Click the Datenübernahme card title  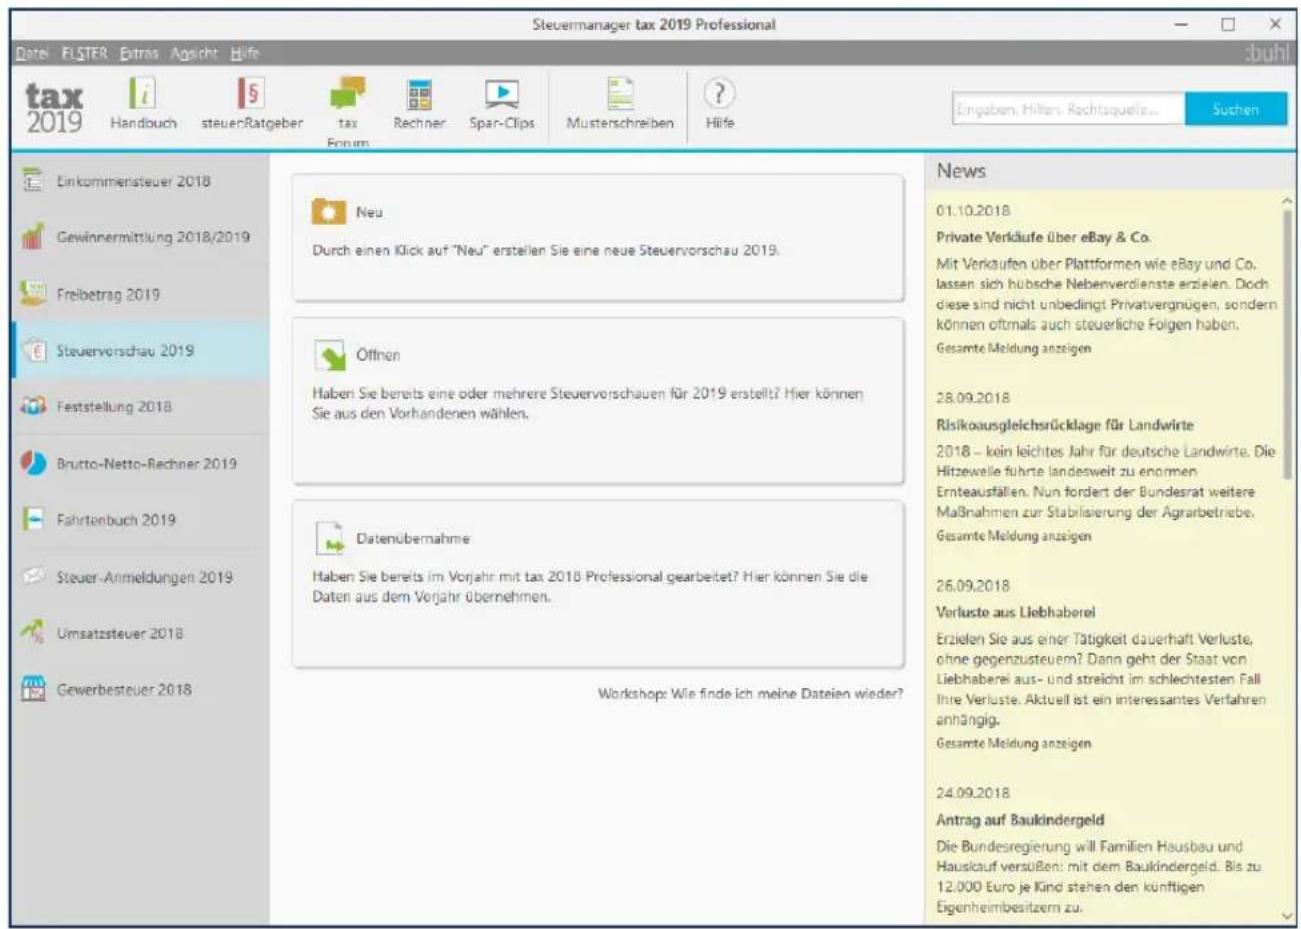413,538
